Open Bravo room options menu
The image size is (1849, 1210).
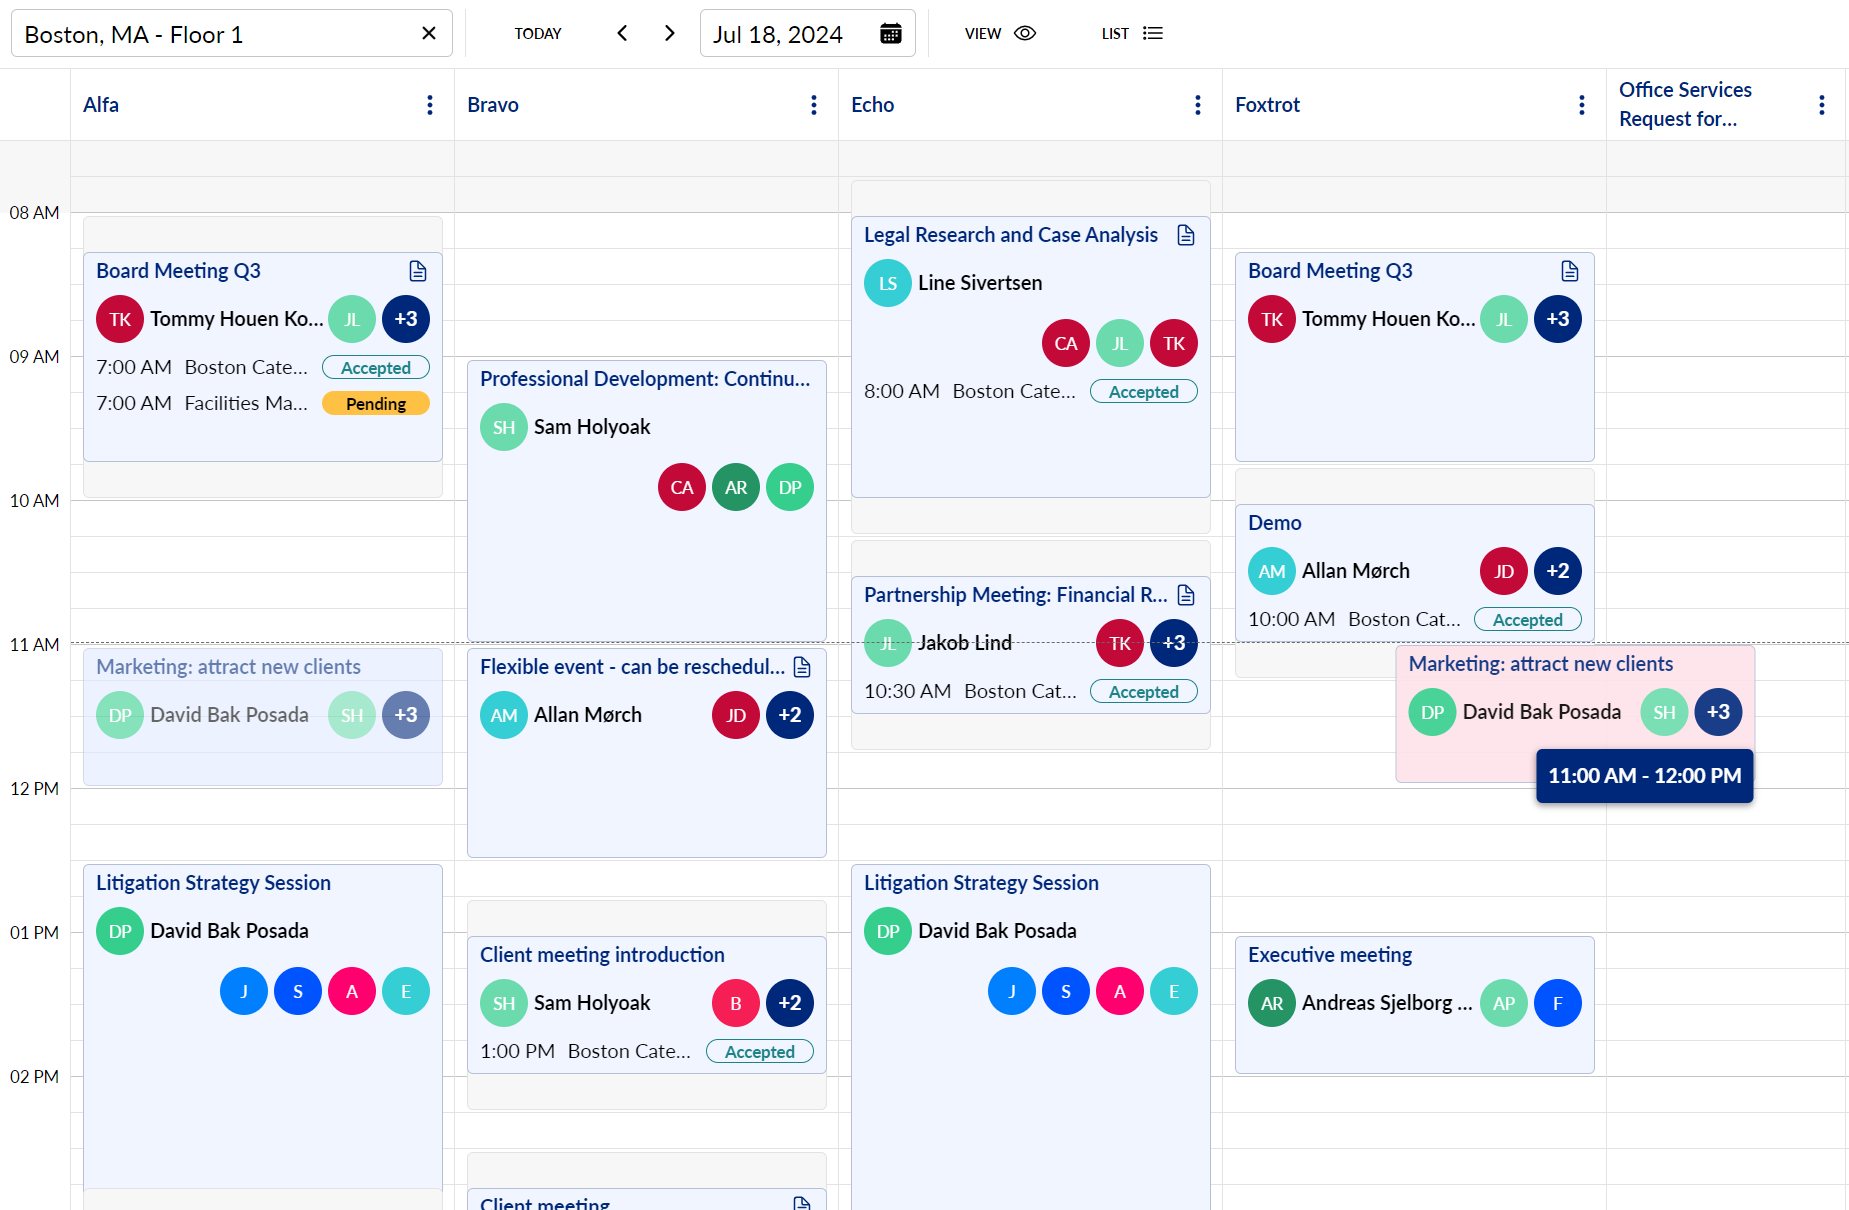point(814,105)
